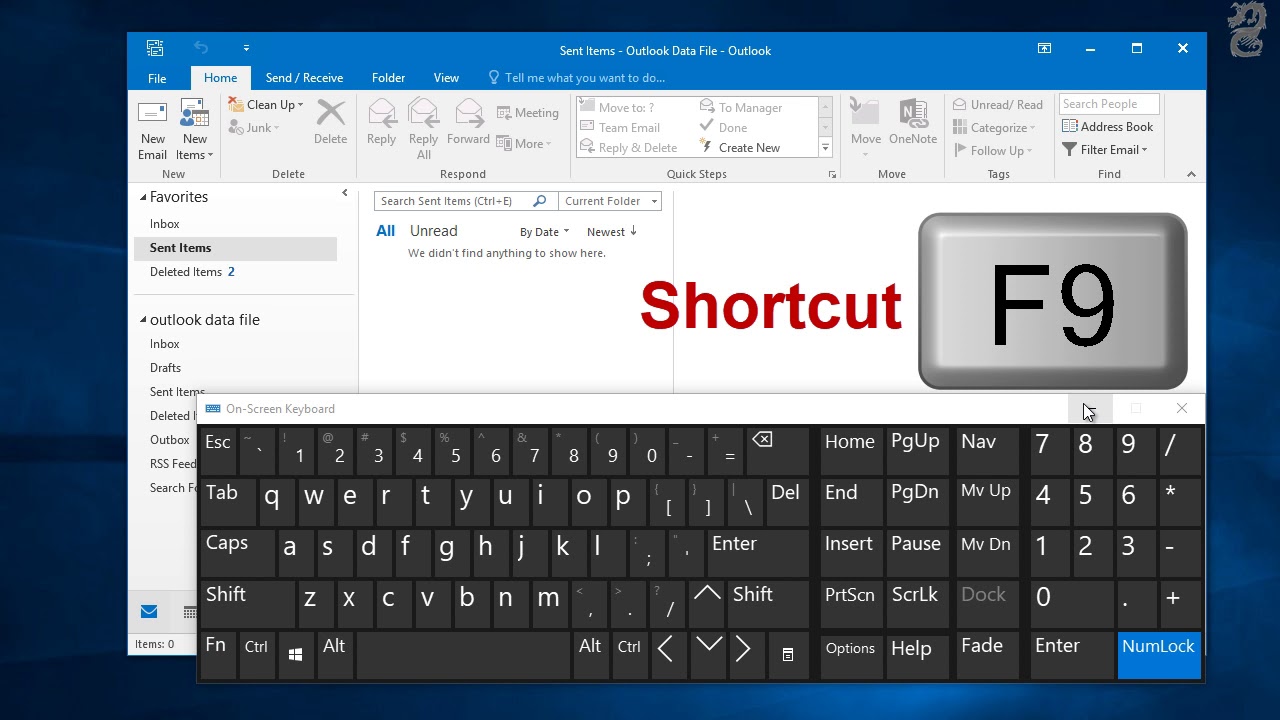Screen dimensions: 1280x720
Task: Click the context menu key on the keyboard
Action: 788,654
